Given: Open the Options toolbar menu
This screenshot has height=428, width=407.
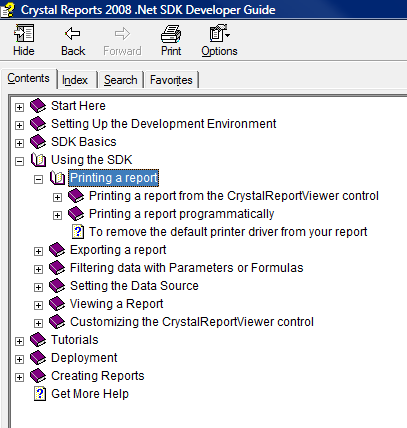Looking at the screenshot, I should (x=220, y=33).
